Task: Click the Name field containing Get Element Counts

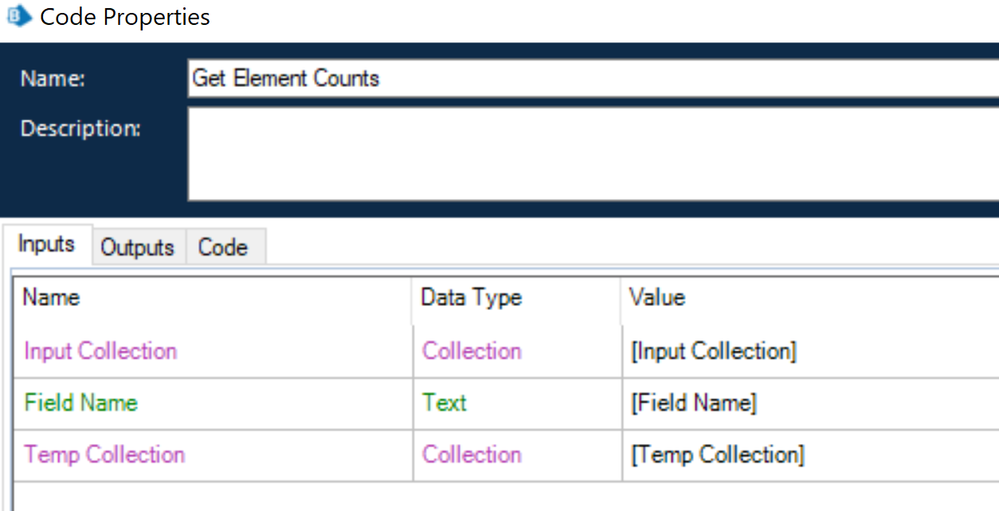Action: pos(592,78)
